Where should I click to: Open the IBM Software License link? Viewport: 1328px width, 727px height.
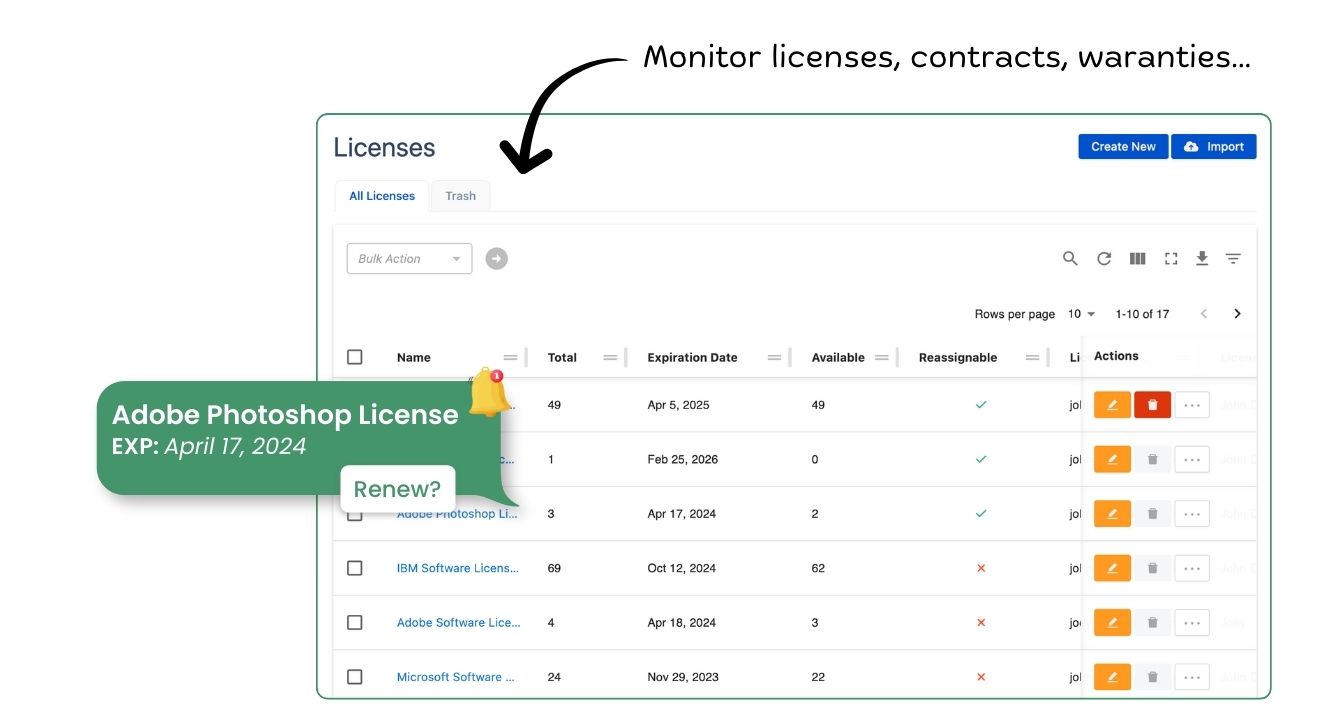point(458,568)
